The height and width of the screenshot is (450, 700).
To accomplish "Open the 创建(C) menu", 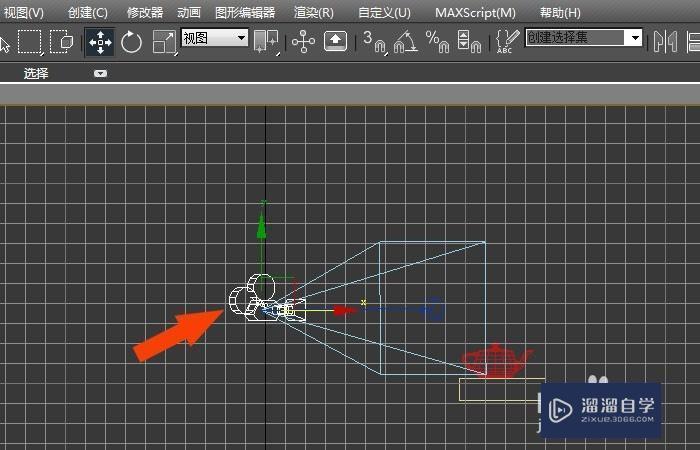I will pyautogui.click(x=88, y=12).
